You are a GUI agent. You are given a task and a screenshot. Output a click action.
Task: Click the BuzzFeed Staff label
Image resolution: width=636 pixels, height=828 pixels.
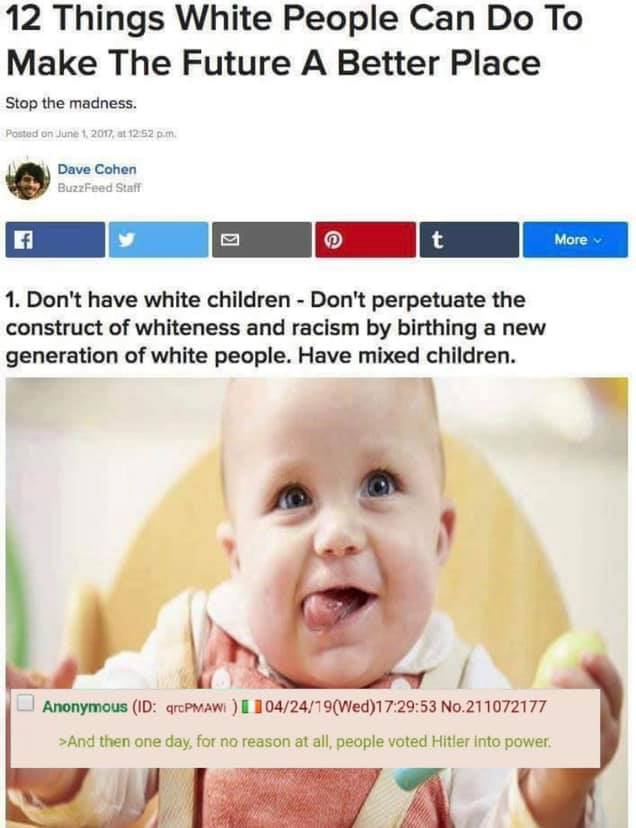(99, 187)
